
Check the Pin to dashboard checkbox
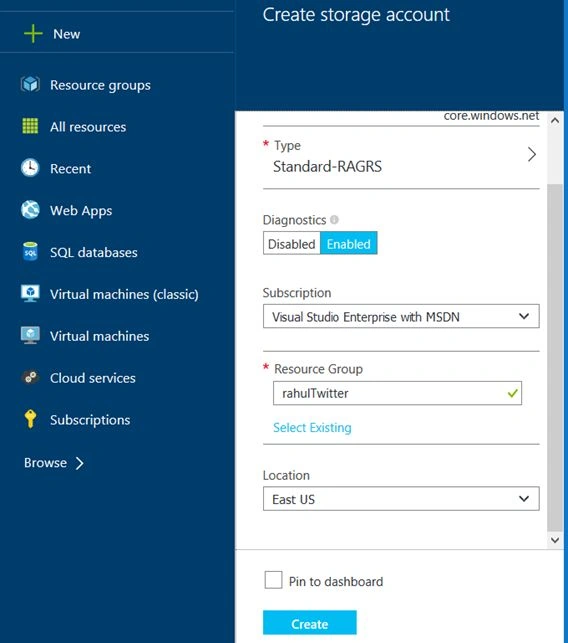(273, 580)
